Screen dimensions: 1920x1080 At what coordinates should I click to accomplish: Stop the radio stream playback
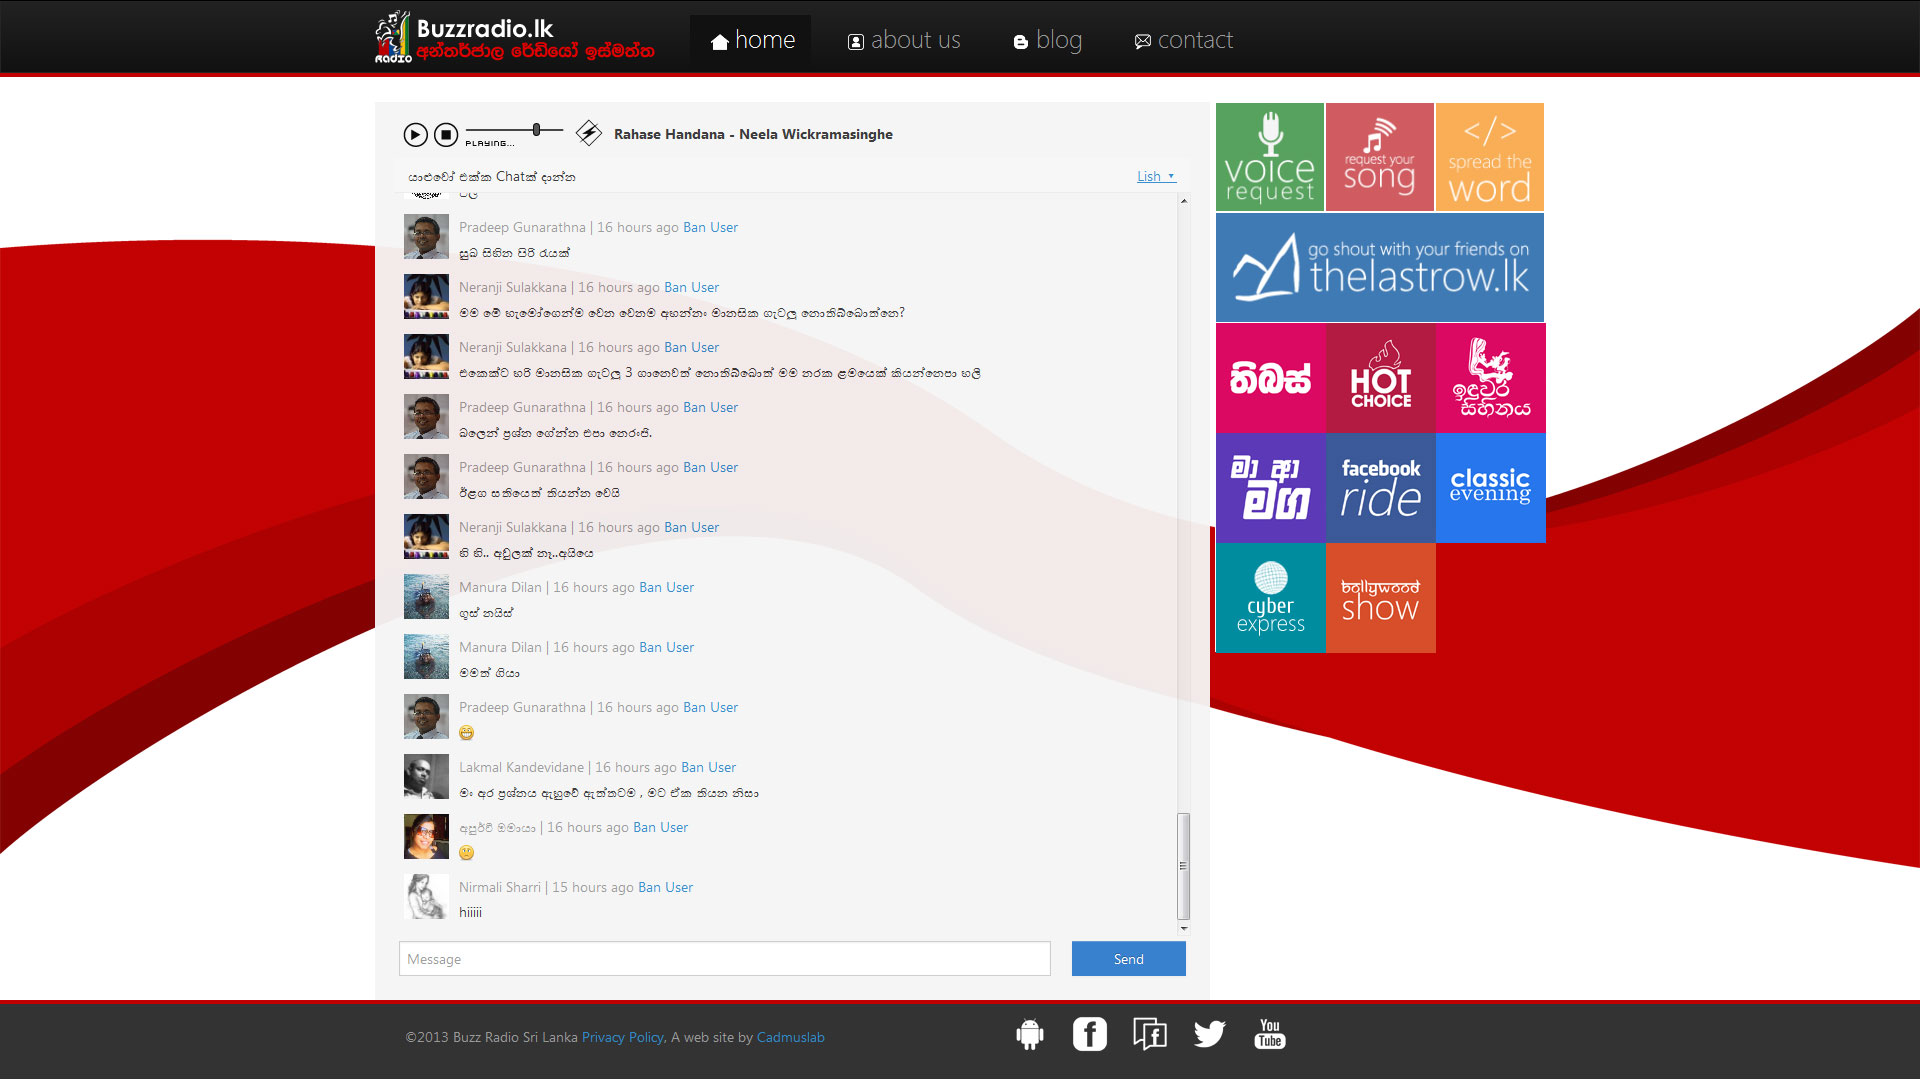446,135
